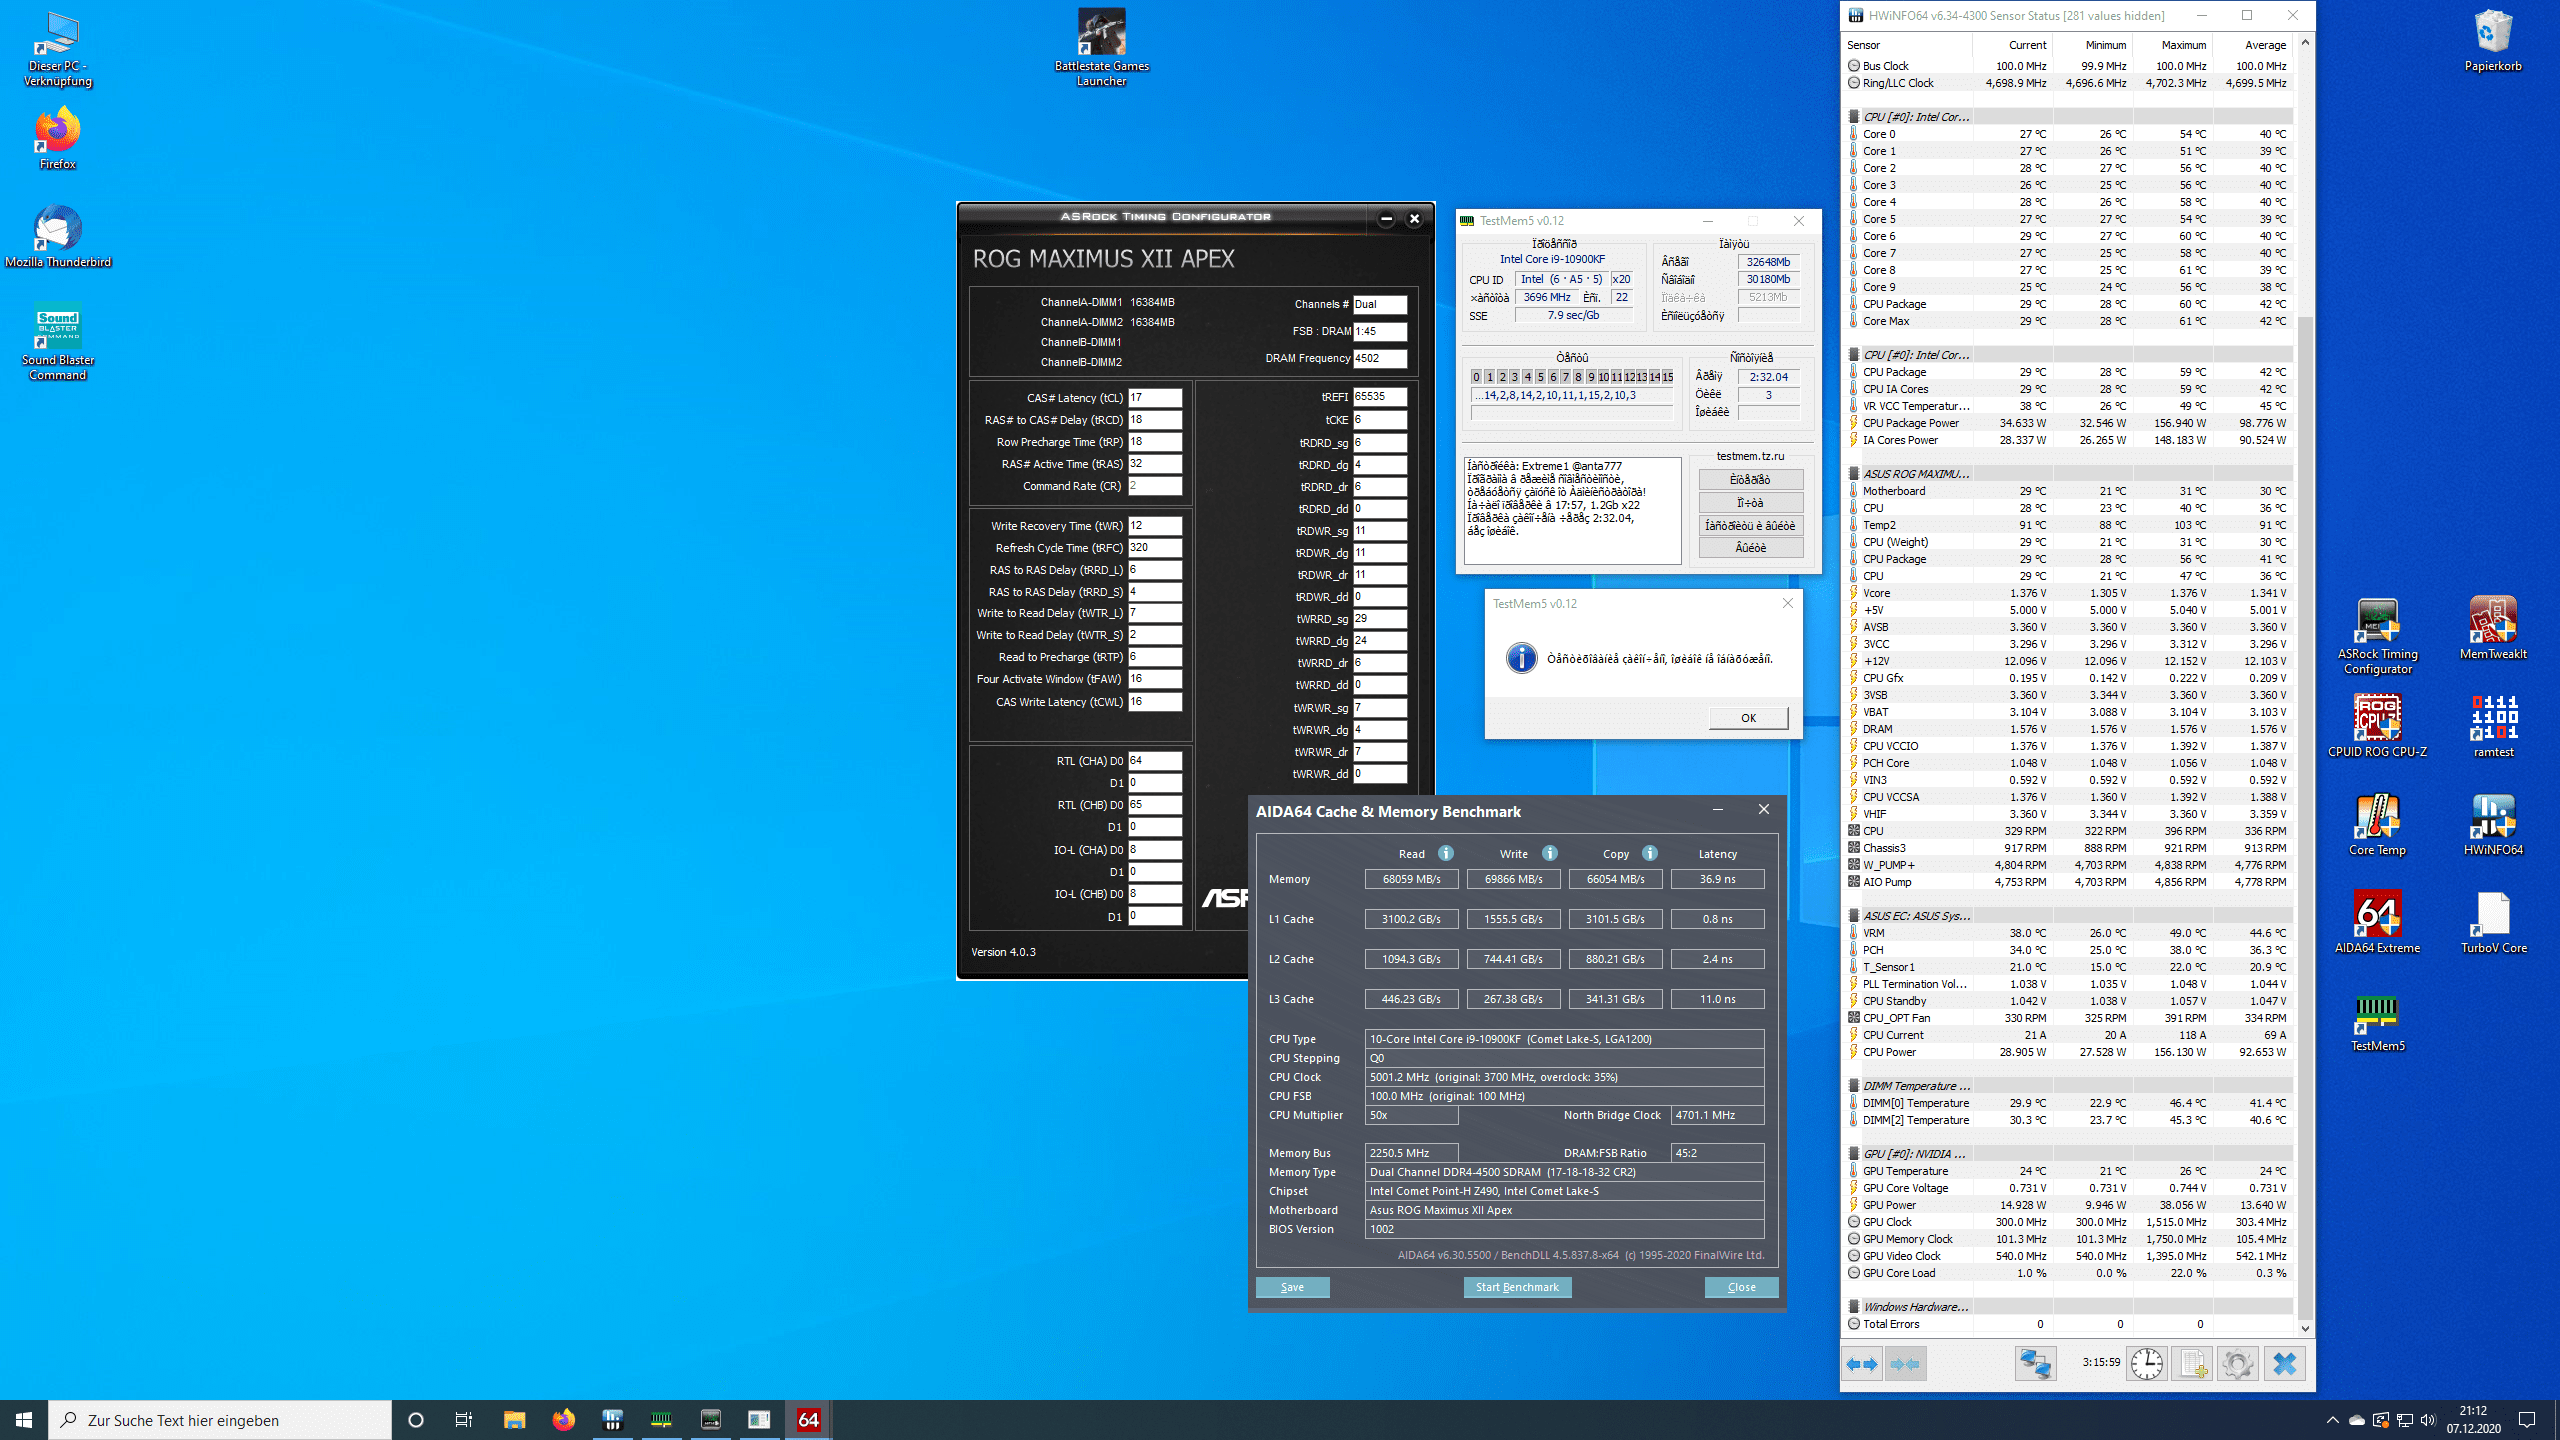Click Close in AIDA64 benchmark window
The width and height of the screenshot is (2560, 1440).
coord(1741,1287)
